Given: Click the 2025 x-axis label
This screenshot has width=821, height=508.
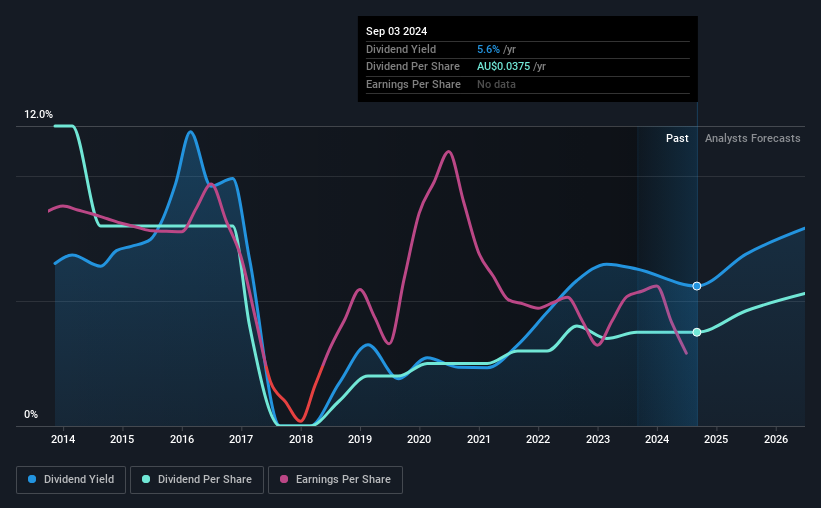Looking at the screenshot, I should (x=716, y=439).
